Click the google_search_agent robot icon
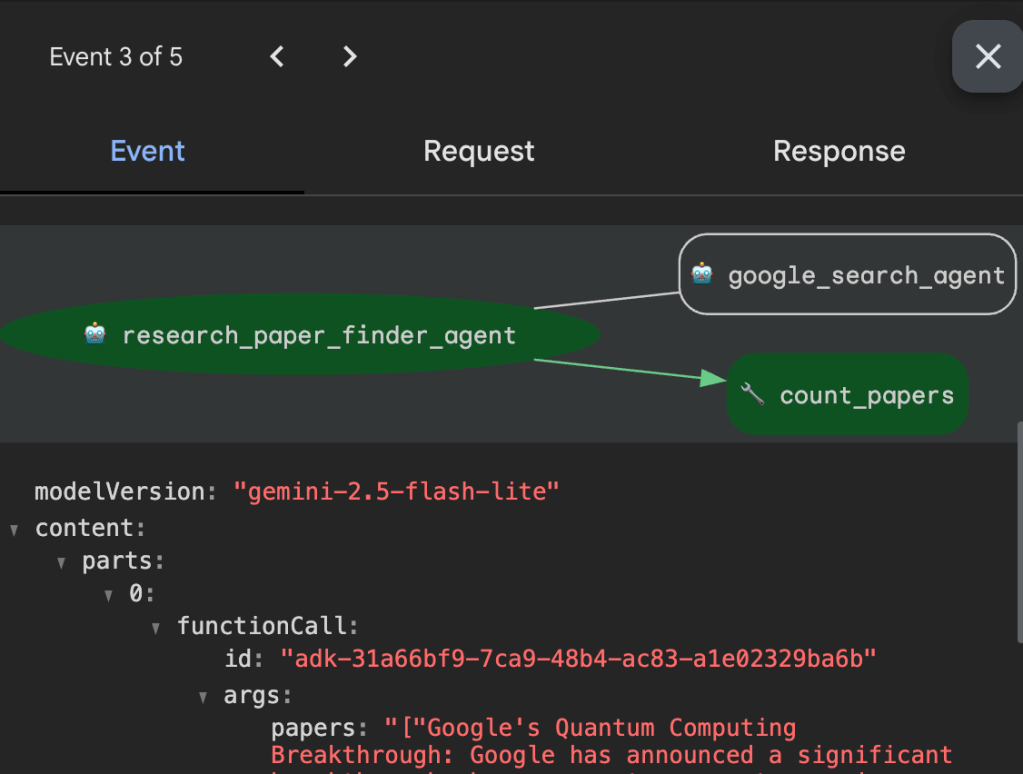Viewport: 1023px width, 774px height. coord(703,275)
